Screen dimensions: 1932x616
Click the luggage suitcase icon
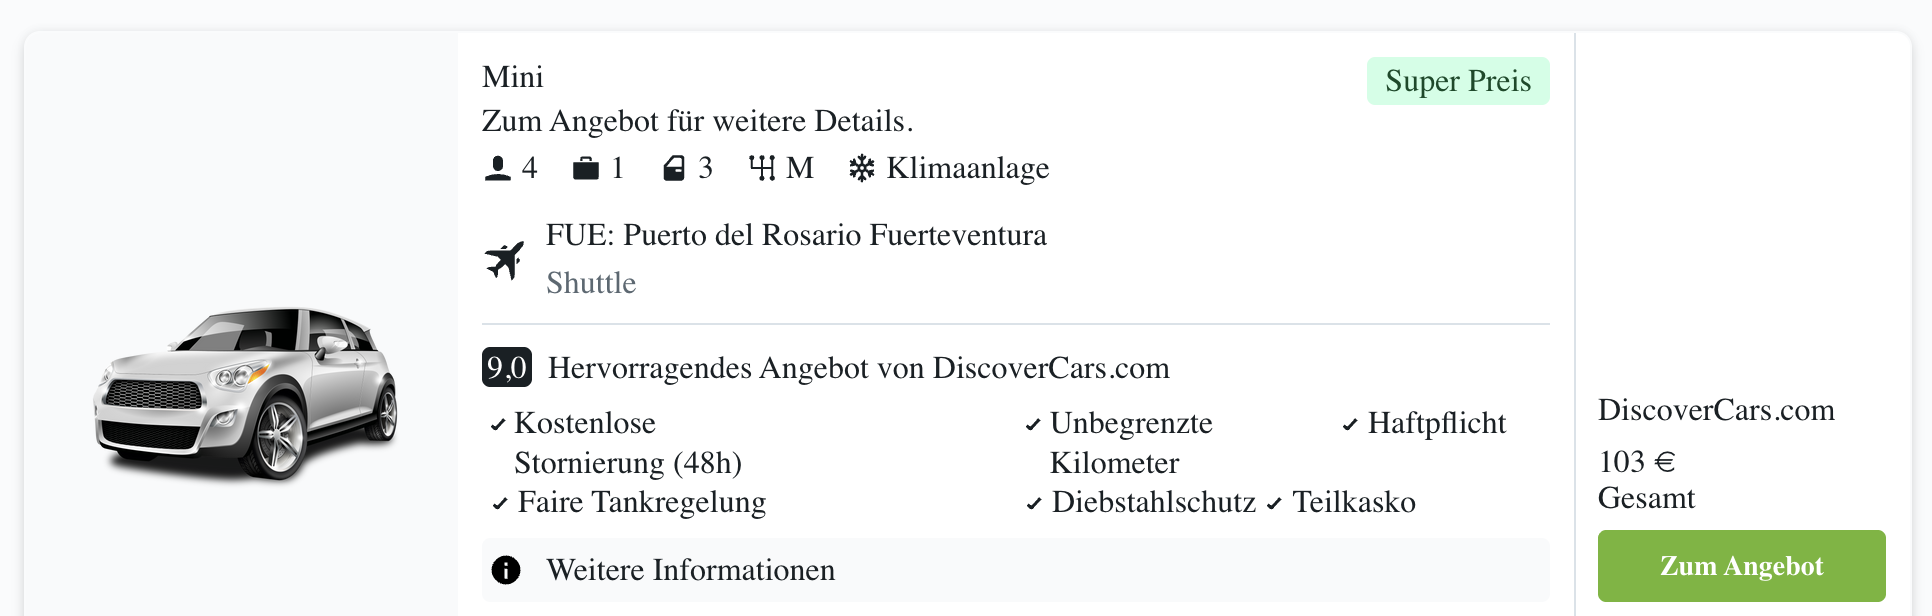pyautogui.click(x=585, y=168)
